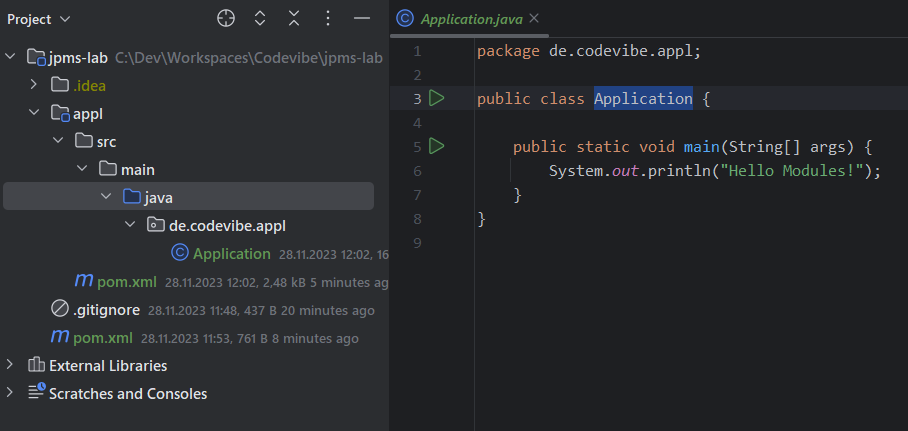This screenshot has height=431, width=908.
Task: Click the String[] args parameter
Action: coord(787,147)
